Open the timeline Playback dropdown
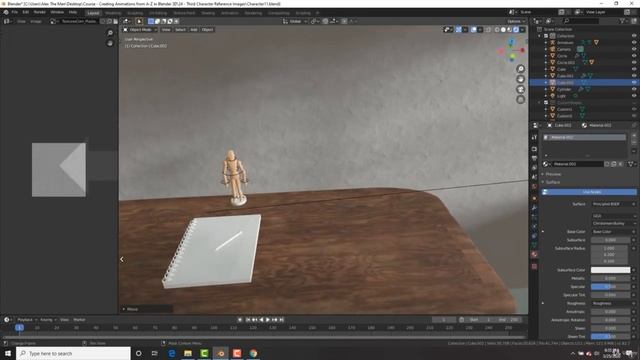Screen dimensions: 640x360 pyautogui.click(x=27, y=320)
